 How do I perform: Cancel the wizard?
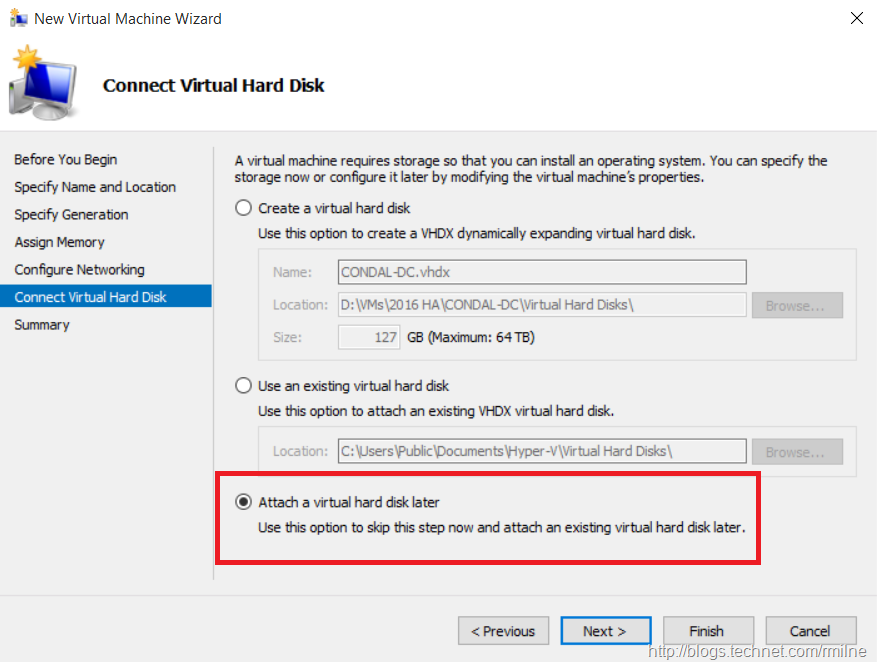(810, 631)
